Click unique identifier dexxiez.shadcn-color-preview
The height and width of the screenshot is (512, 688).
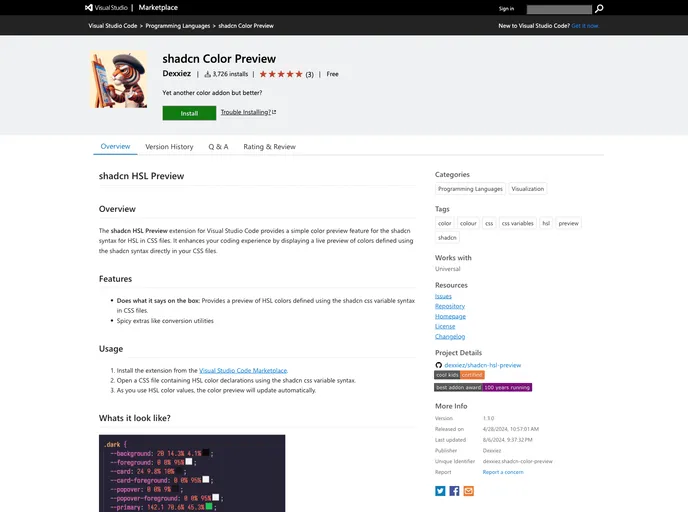[x=517, y=462]
